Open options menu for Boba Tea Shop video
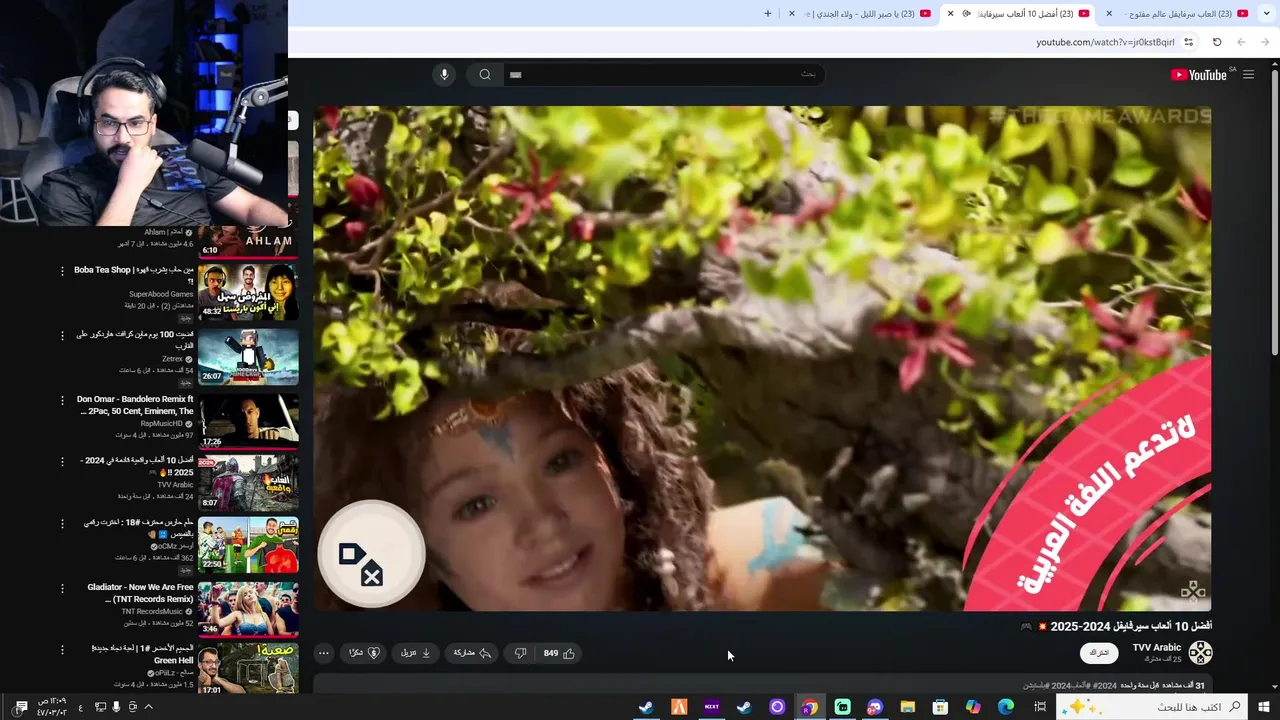1280x720 pixels. (x=62, y=271)
